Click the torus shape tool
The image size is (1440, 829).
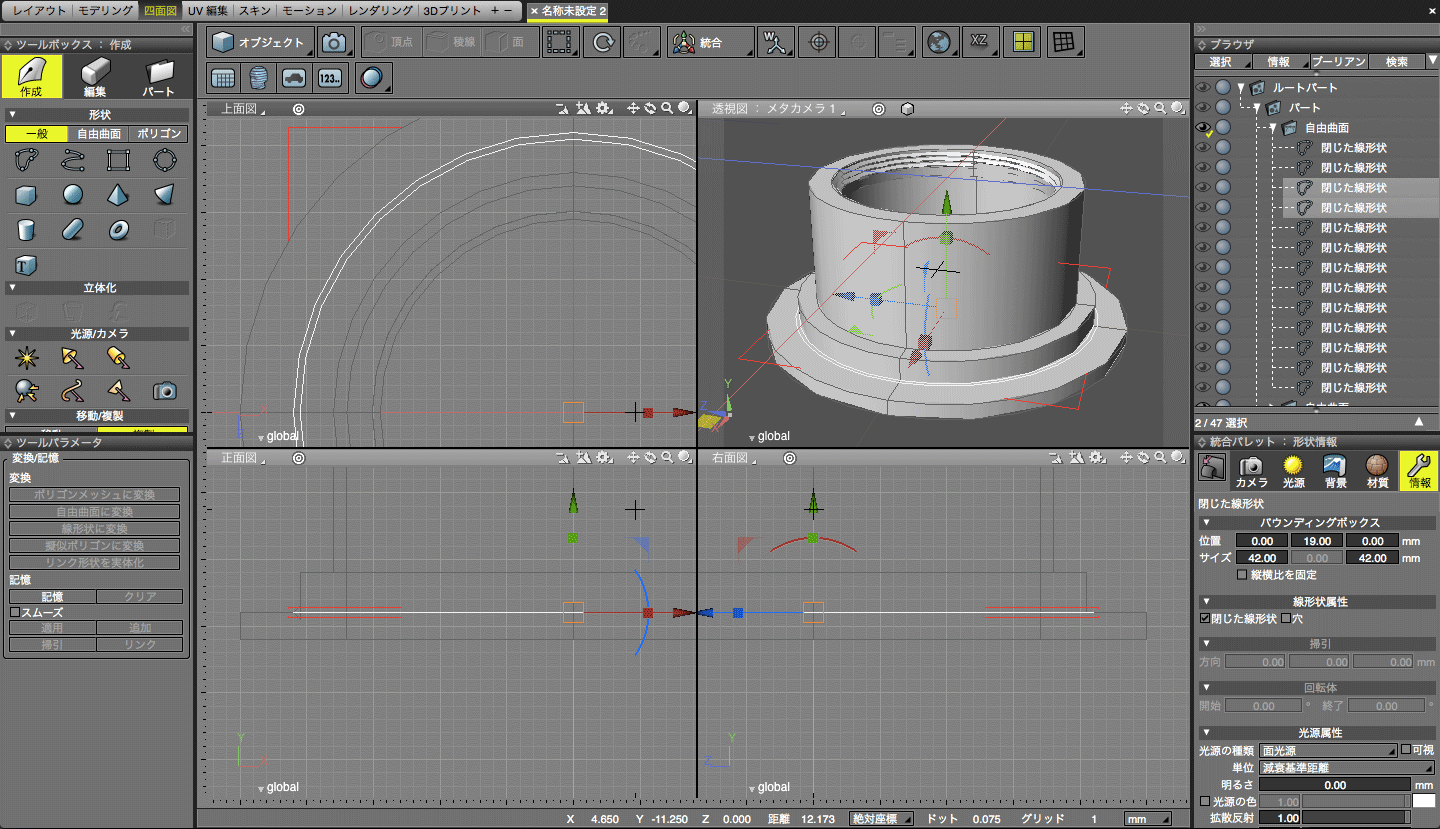[x=118, y=230]
